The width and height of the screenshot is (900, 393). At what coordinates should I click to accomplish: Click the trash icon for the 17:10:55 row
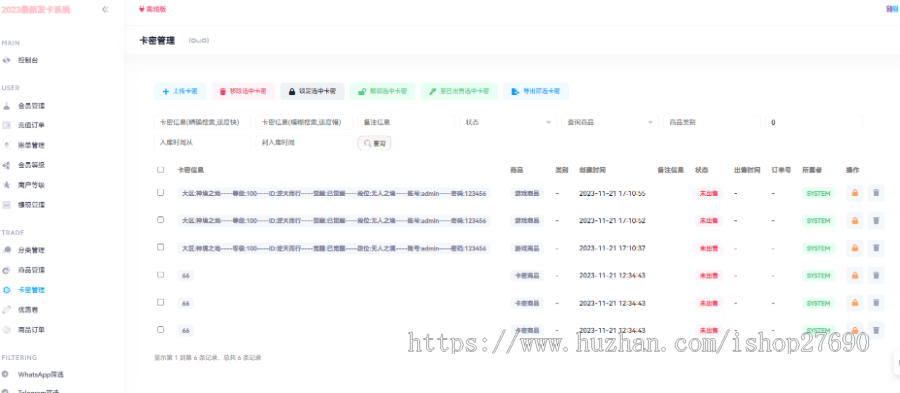876,193
